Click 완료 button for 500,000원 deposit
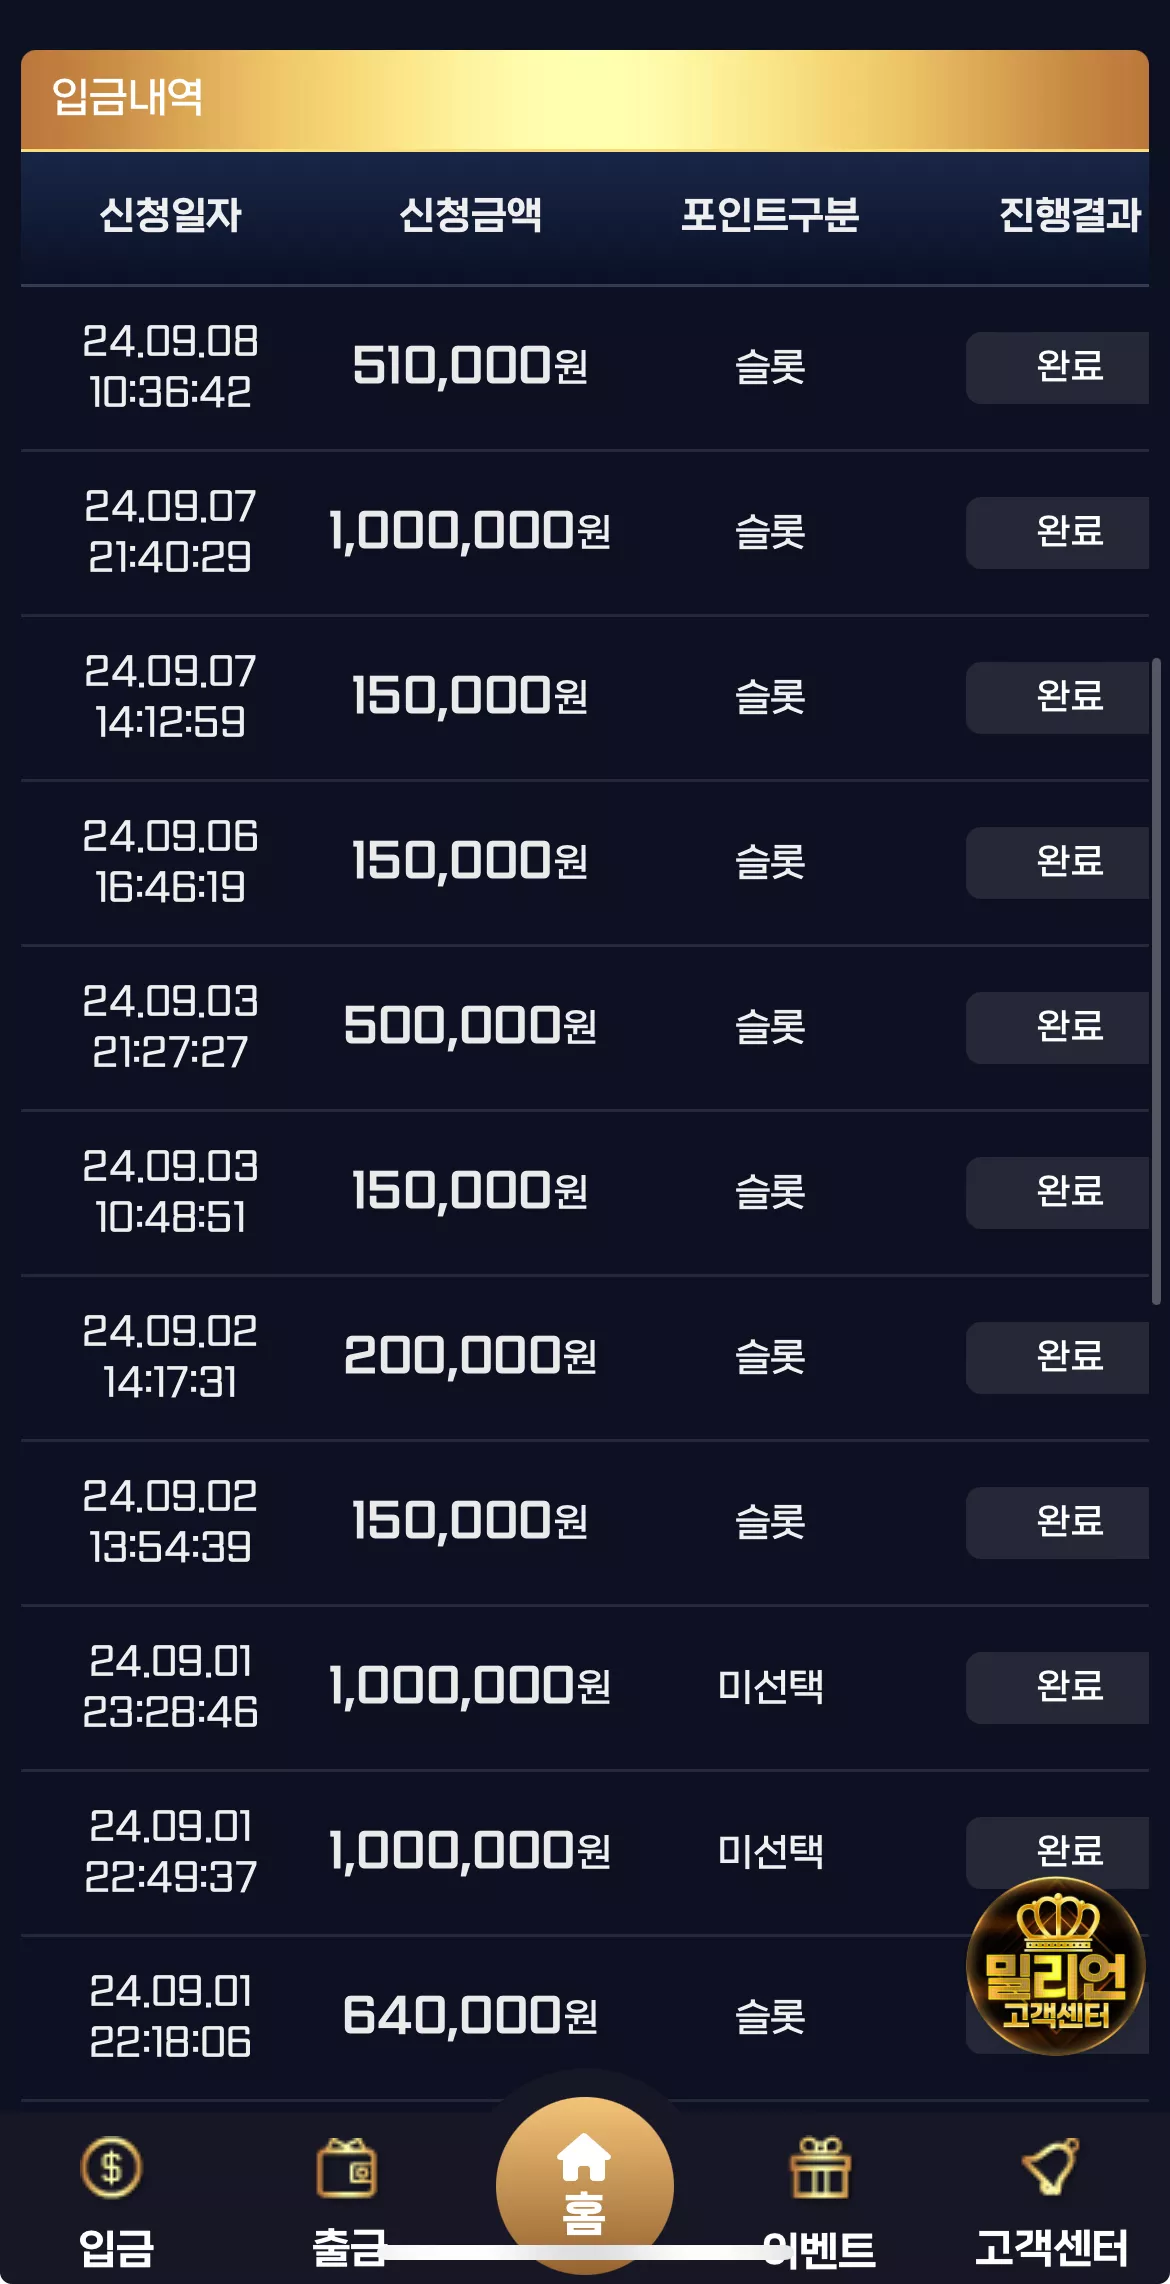 pos(1057,1027)
